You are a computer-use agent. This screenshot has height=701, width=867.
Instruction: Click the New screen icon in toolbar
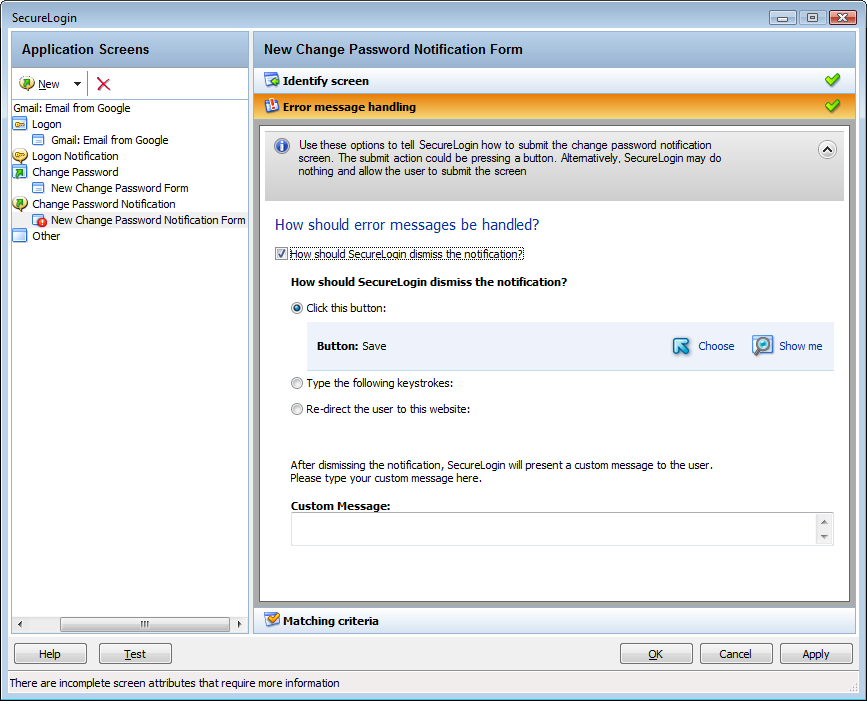[27, 83]
